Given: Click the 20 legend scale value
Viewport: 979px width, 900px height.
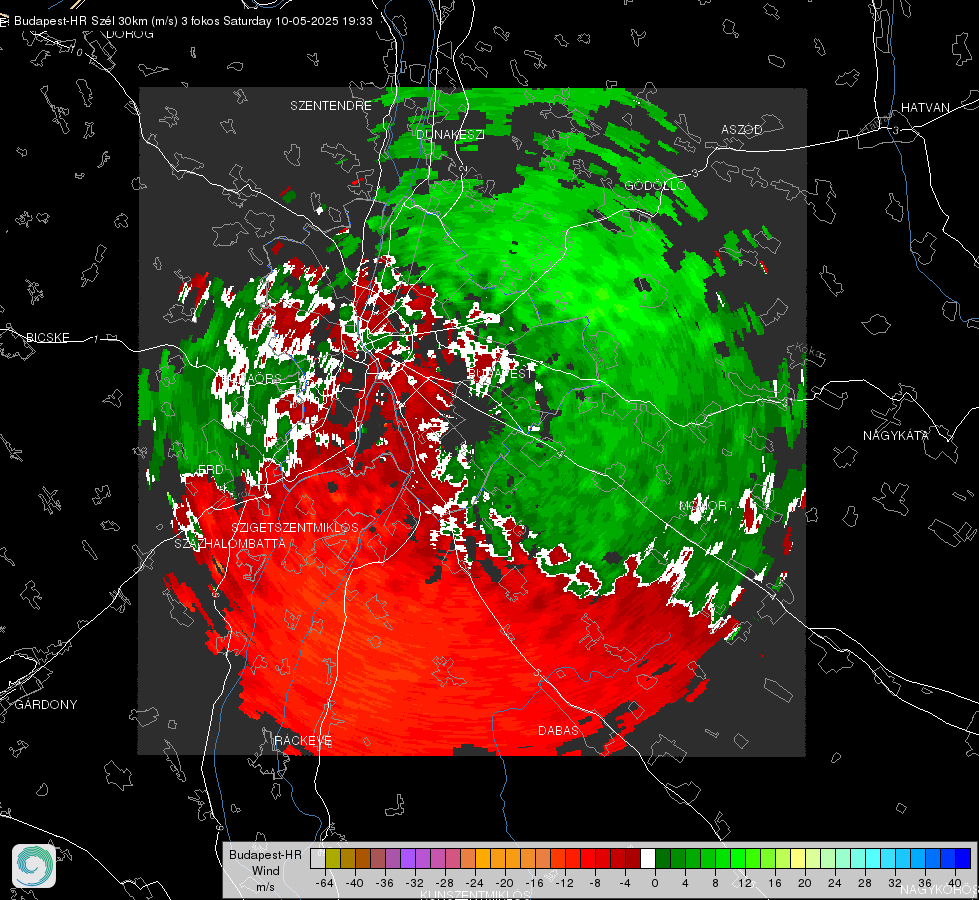Looking at the screenshot, I should click(x=805, y=883).
